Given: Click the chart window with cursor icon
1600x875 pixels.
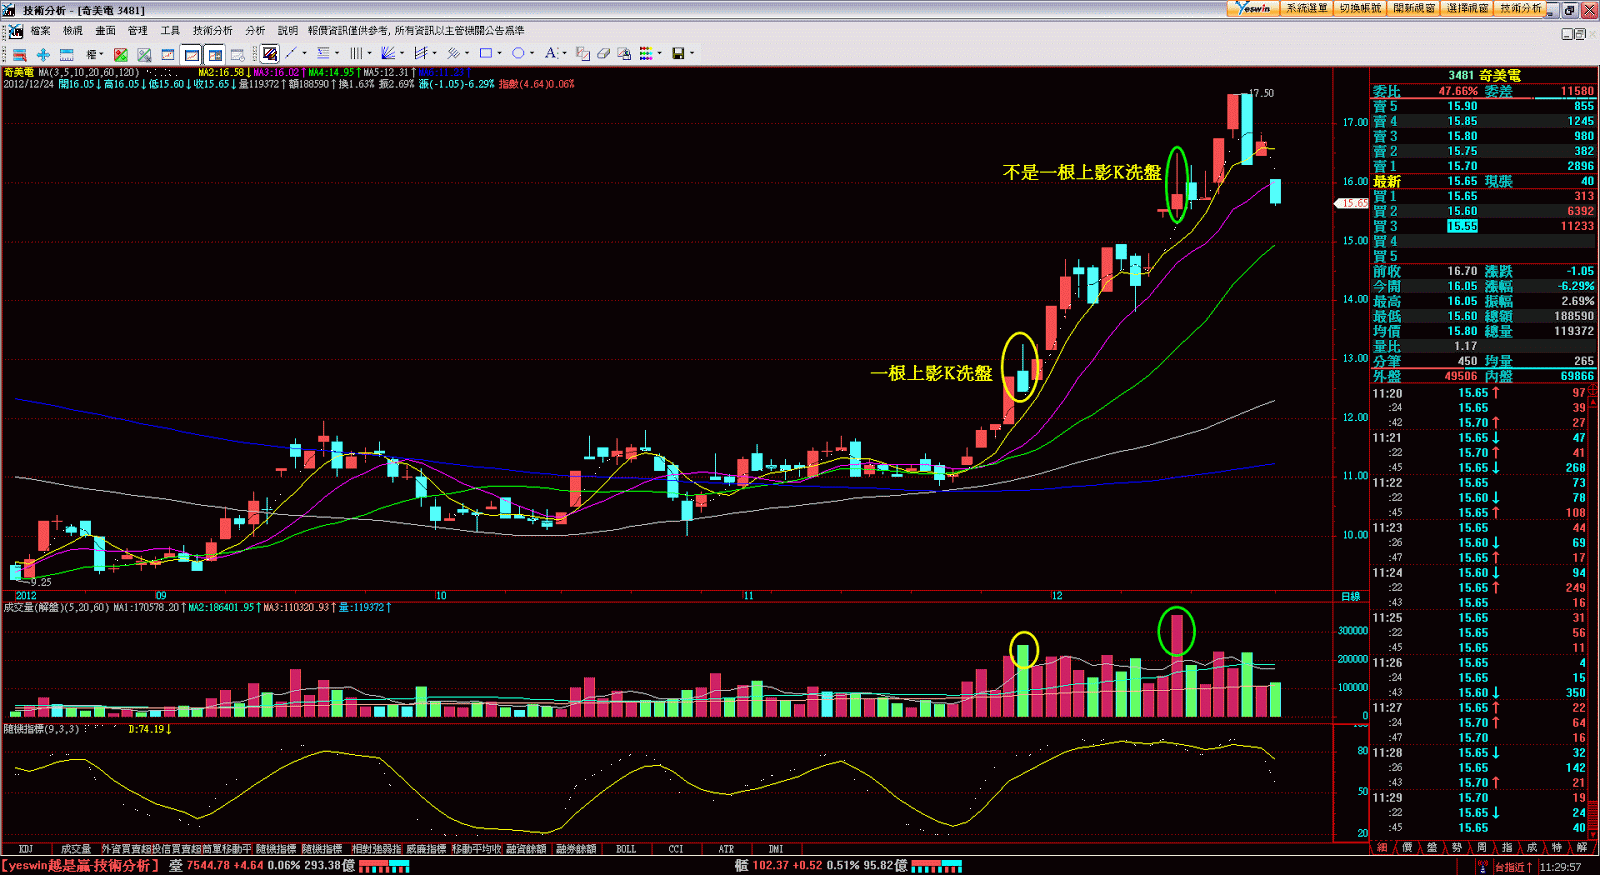Looking at the screenshot, I should tap(238, 54).
